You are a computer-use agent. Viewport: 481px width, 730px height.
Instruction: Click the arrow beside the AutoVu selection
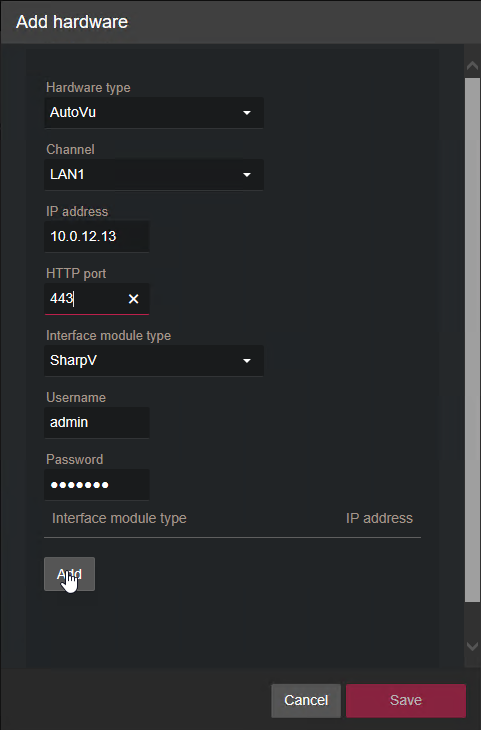tap(247, 113)
